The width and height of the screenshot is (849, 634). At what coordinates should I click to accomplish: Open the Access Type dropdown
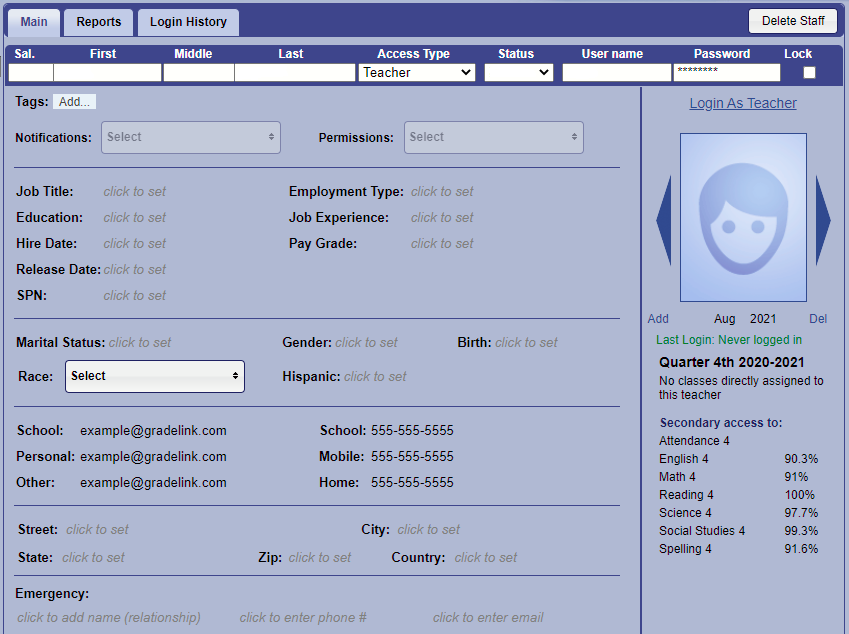coord(416,73)
